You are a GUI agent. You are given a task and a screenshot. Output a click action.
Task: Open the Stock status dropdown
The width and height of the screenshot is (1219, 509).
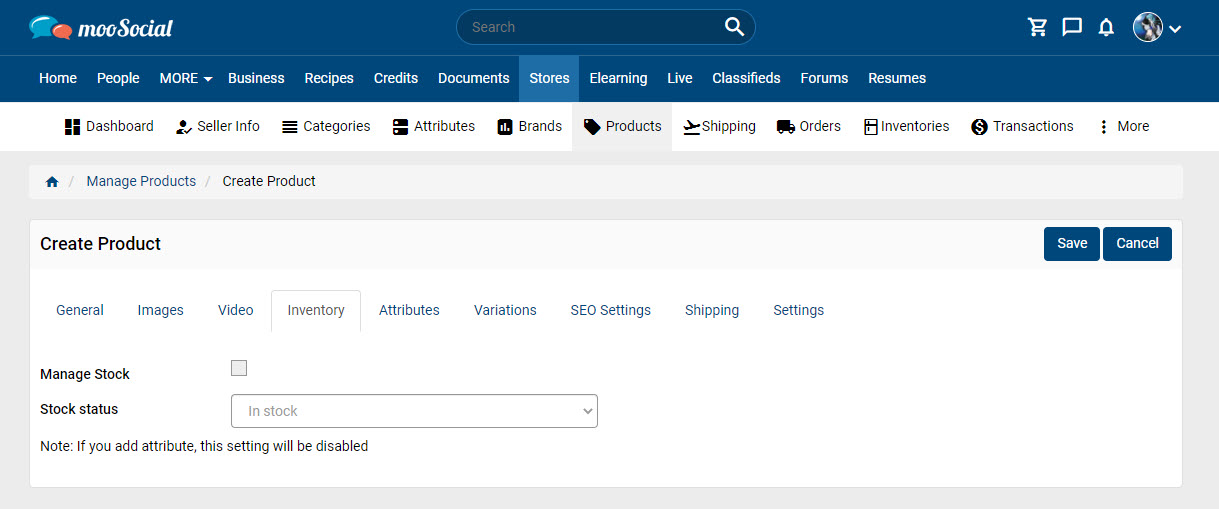tap(414, 411)
